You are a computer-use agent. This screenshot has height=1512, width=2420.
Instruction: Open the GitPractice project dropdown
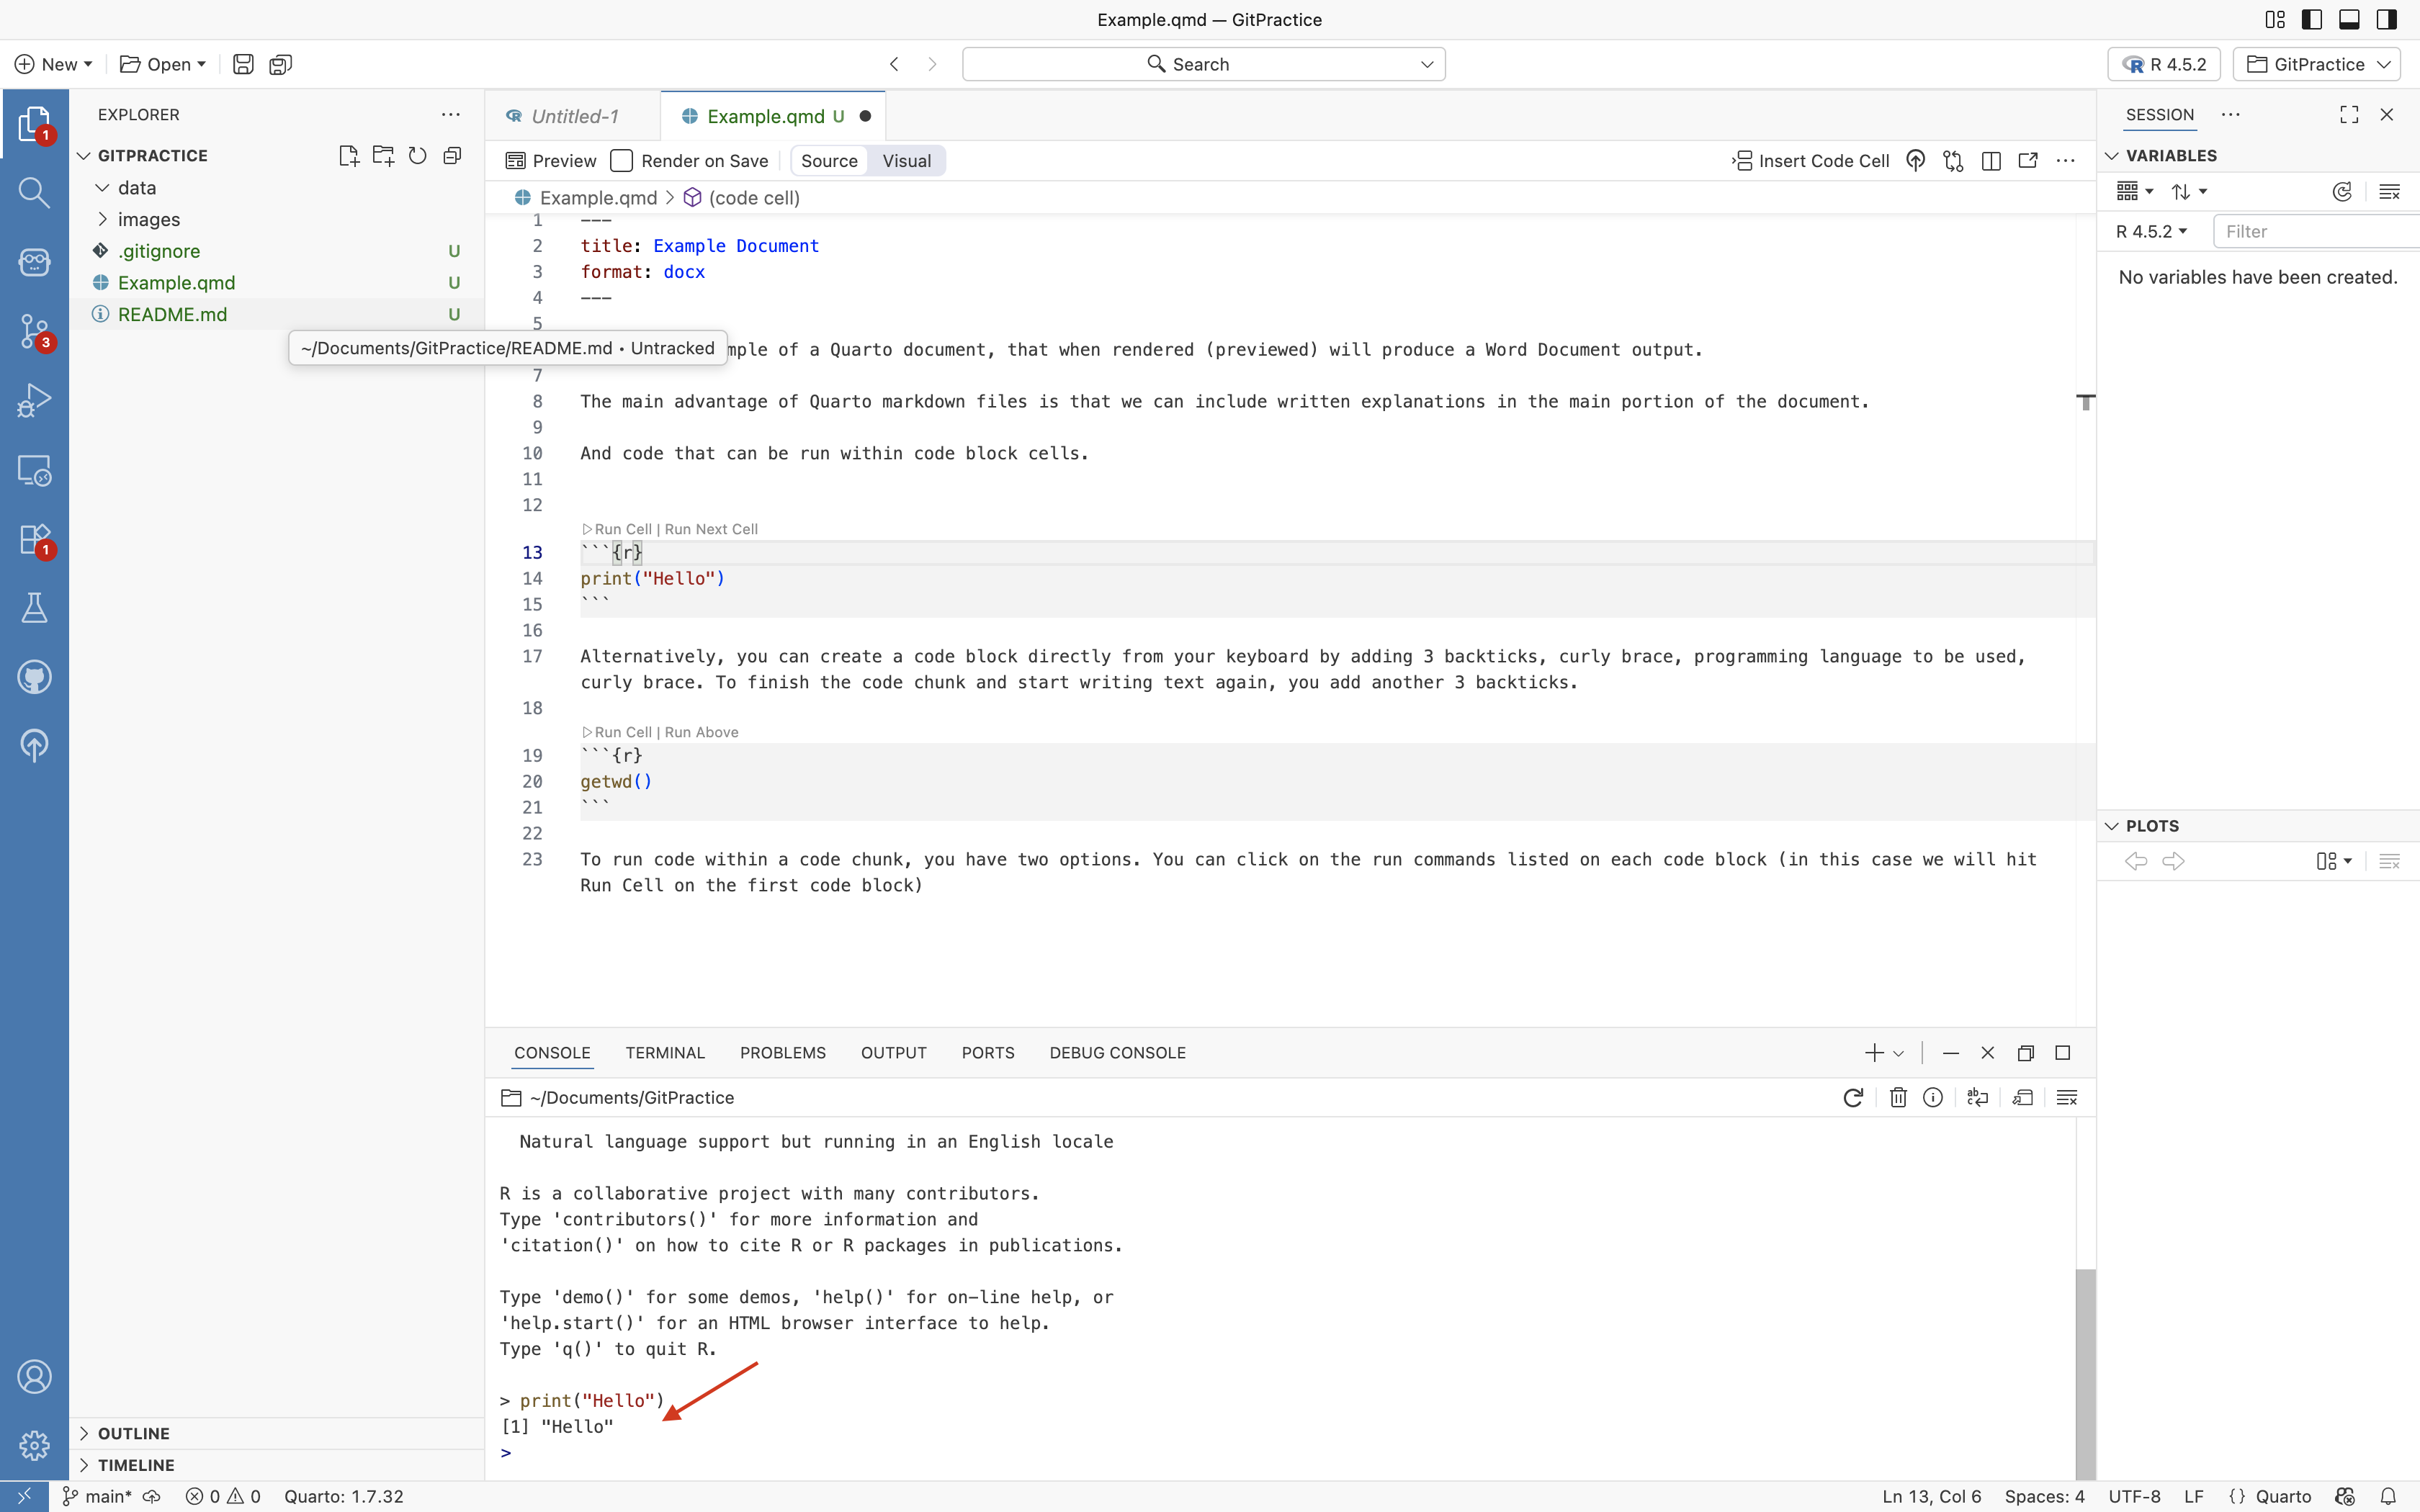click(x=2317, y=64)
